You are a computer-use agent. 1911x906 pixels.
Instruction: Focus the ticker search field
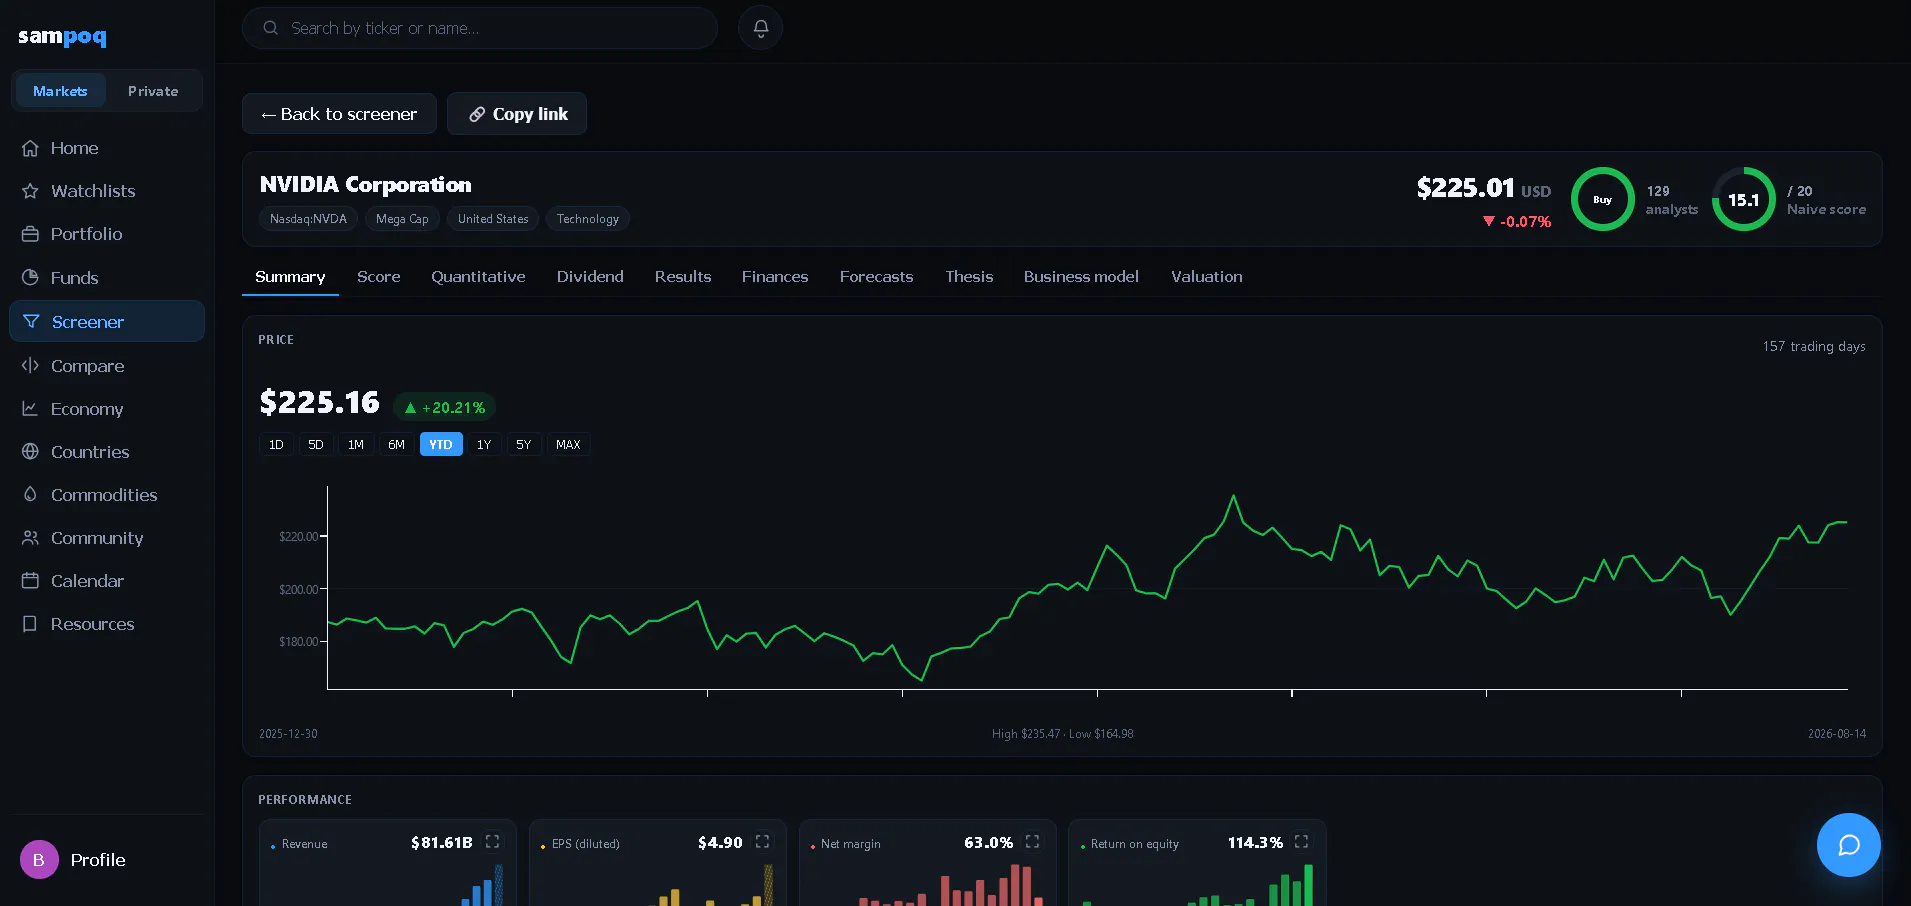click(480, 28)
